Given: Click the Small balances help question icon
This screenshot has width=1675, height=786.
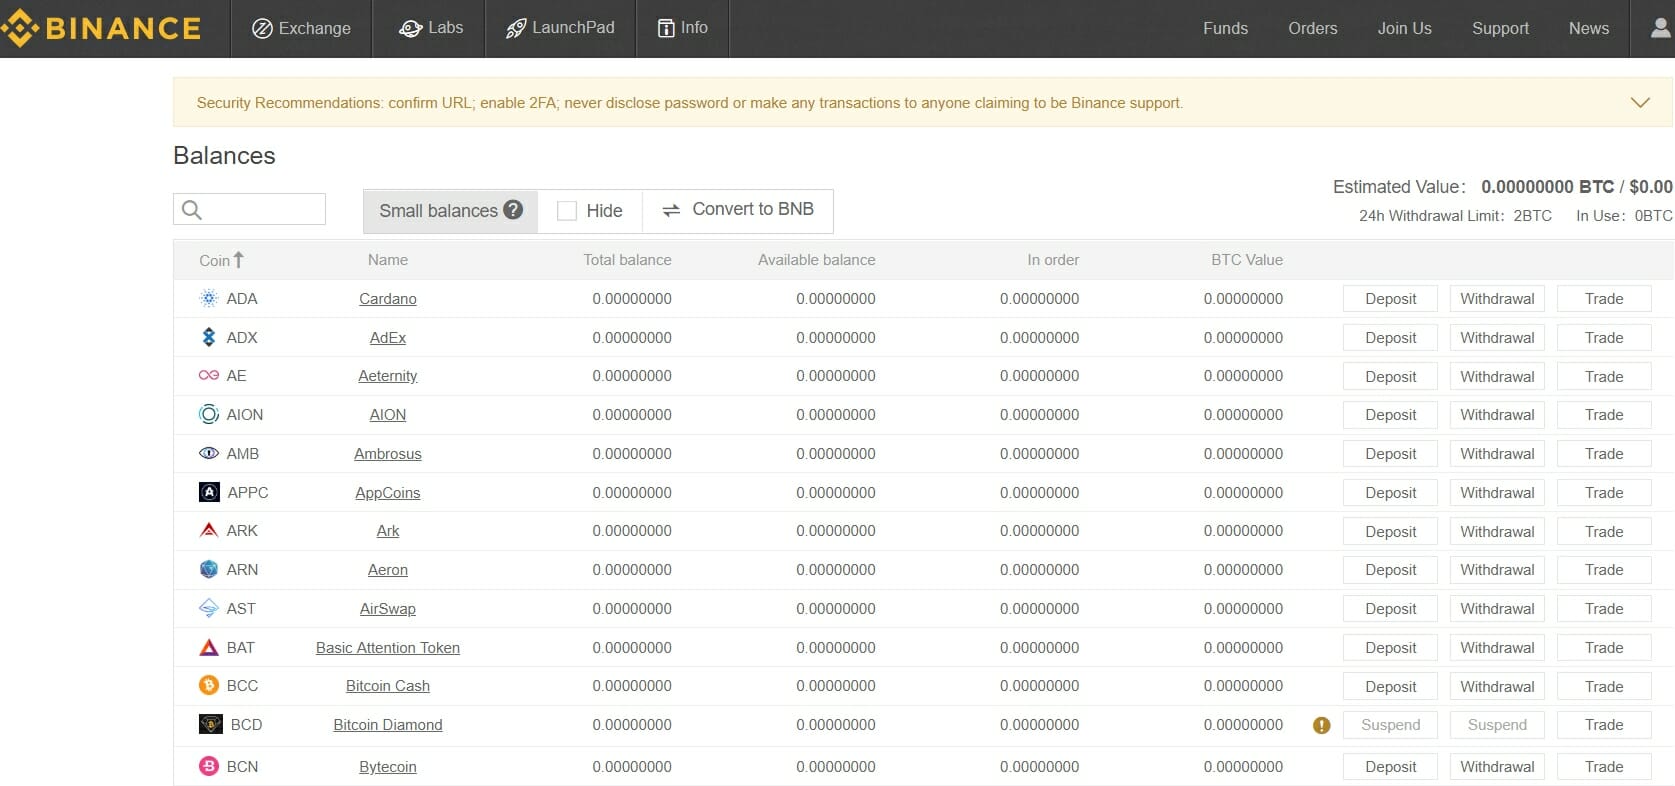Looking at the screenshot, I should [x=513, y=210].
